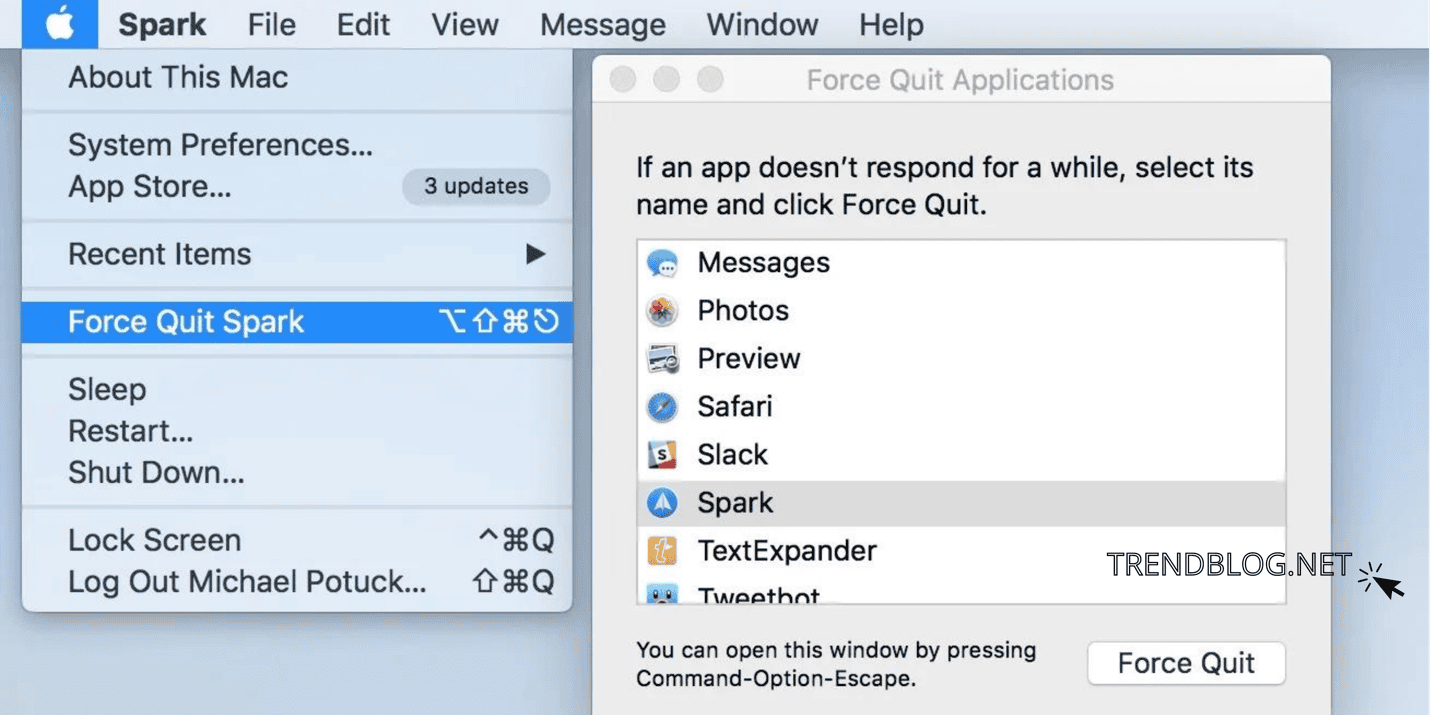The image size is (1430, 715).
Task: Select Messages text in the app list
Action: [x=764, y=263]
